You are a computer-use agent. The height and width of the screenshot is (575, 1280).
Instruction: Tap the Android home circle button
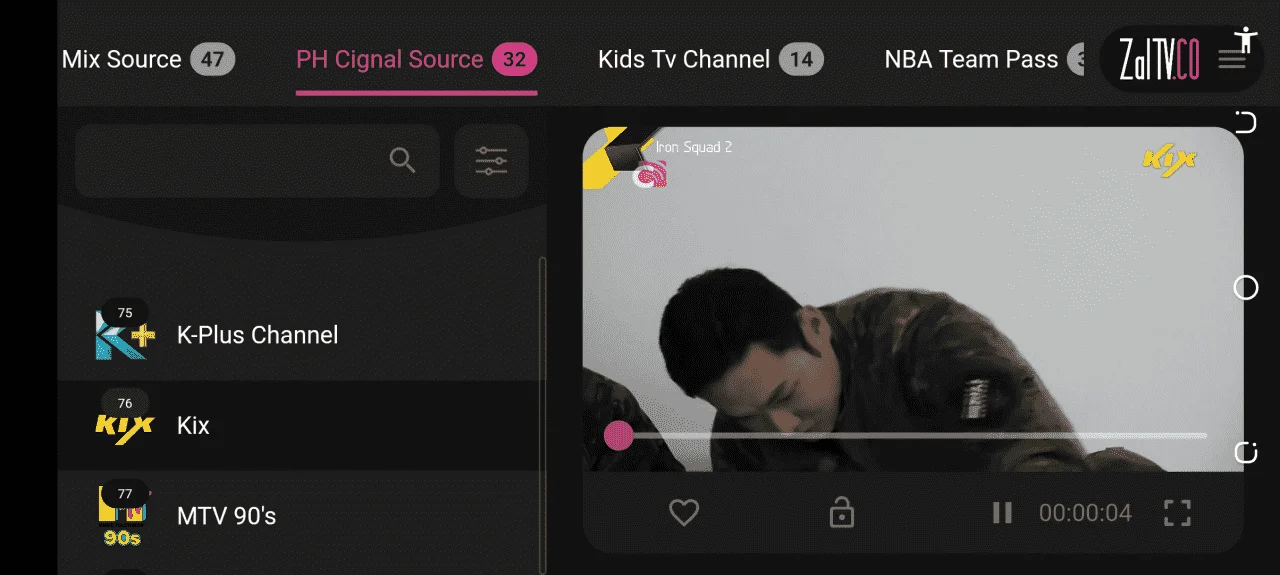1246,288
